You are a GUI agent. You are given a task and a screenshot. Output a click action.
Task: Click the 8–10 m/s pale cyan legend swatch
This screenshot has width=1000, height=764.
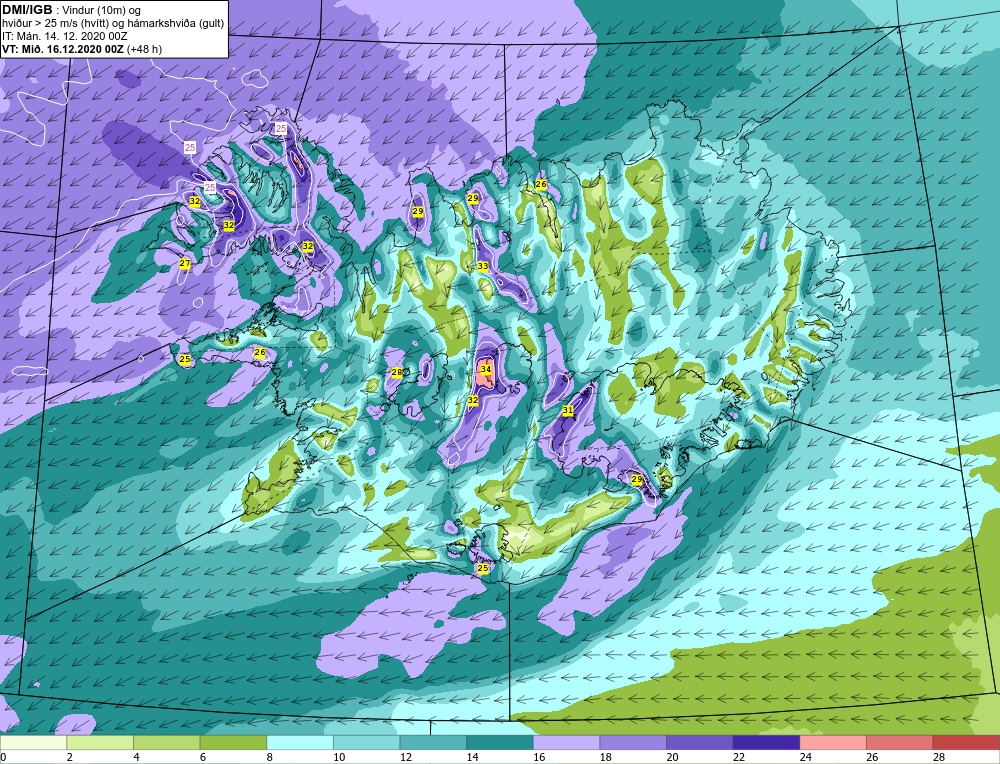[300, 743]
